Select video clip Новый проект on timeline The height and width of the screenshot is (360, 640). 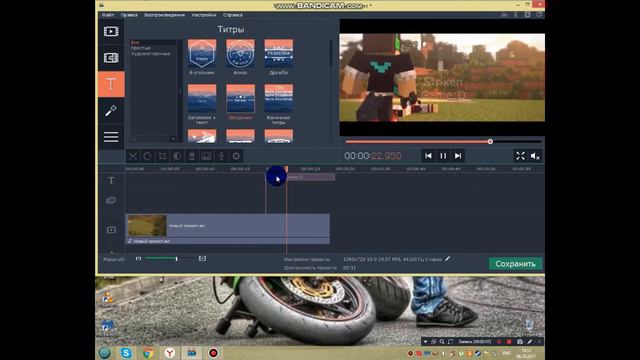pyautogui.click(x=228, y=225)
